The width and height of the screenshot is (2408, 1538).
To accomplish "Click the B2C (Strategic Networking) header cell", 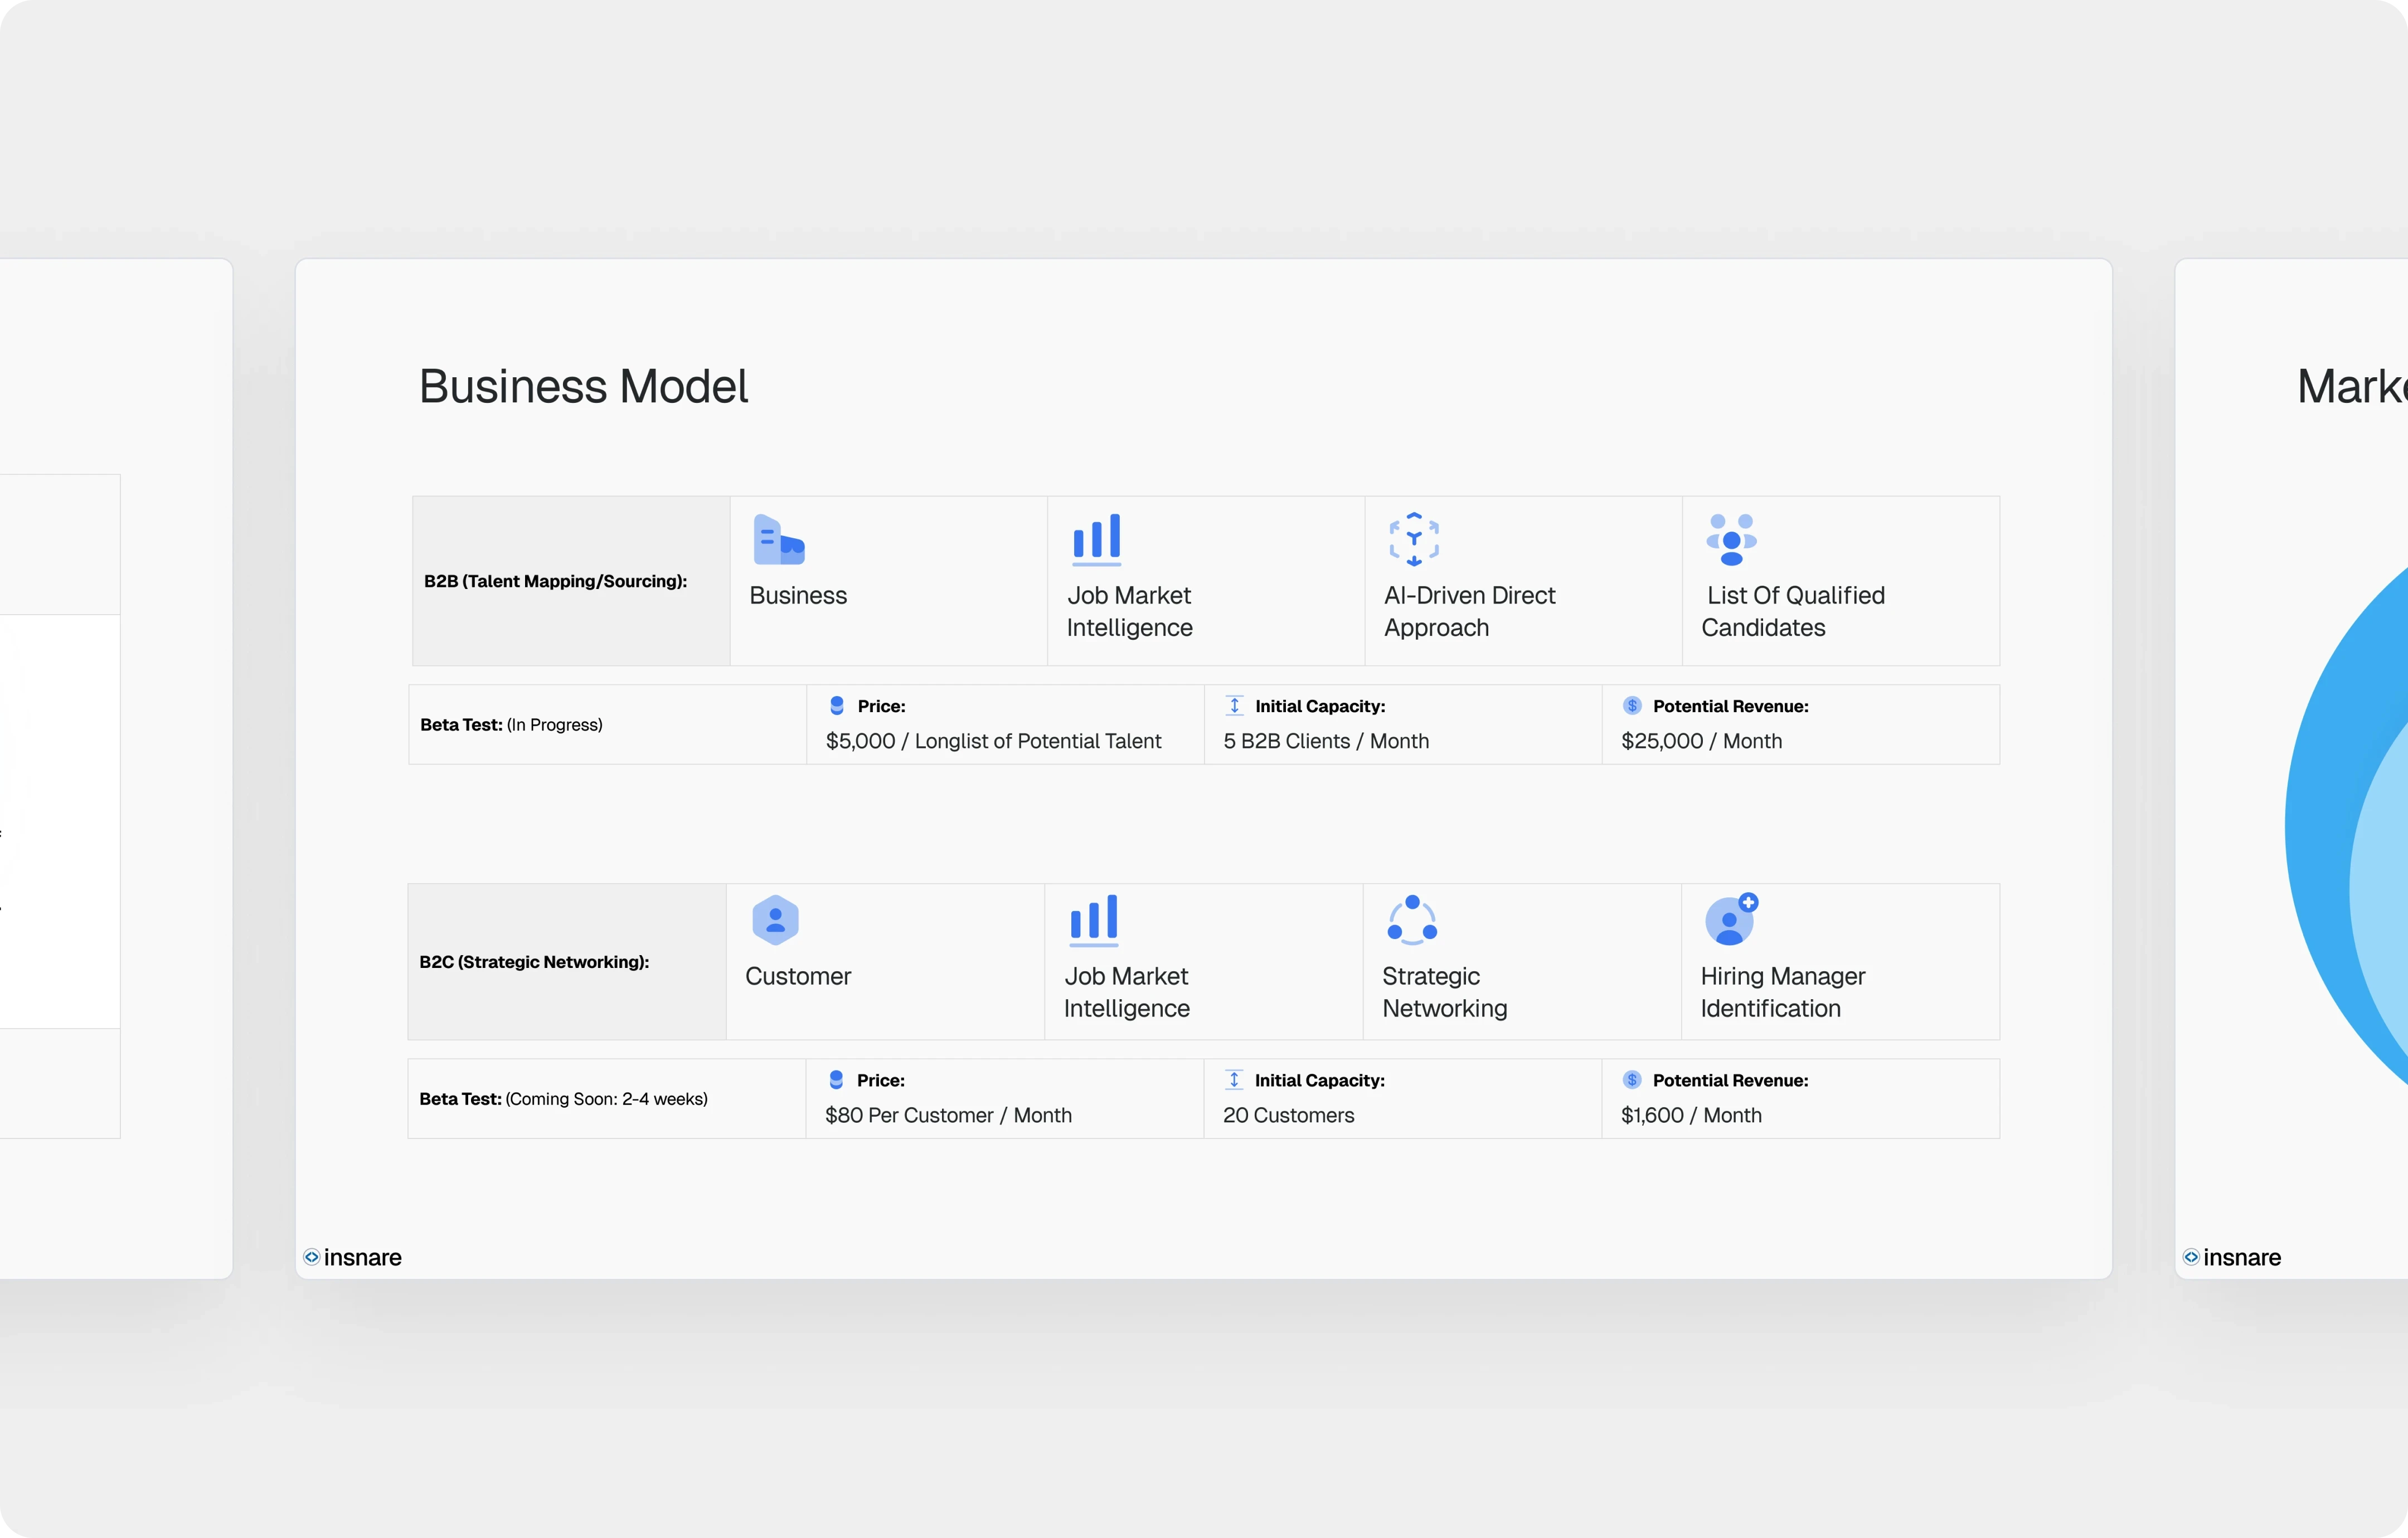I will 567,962.
